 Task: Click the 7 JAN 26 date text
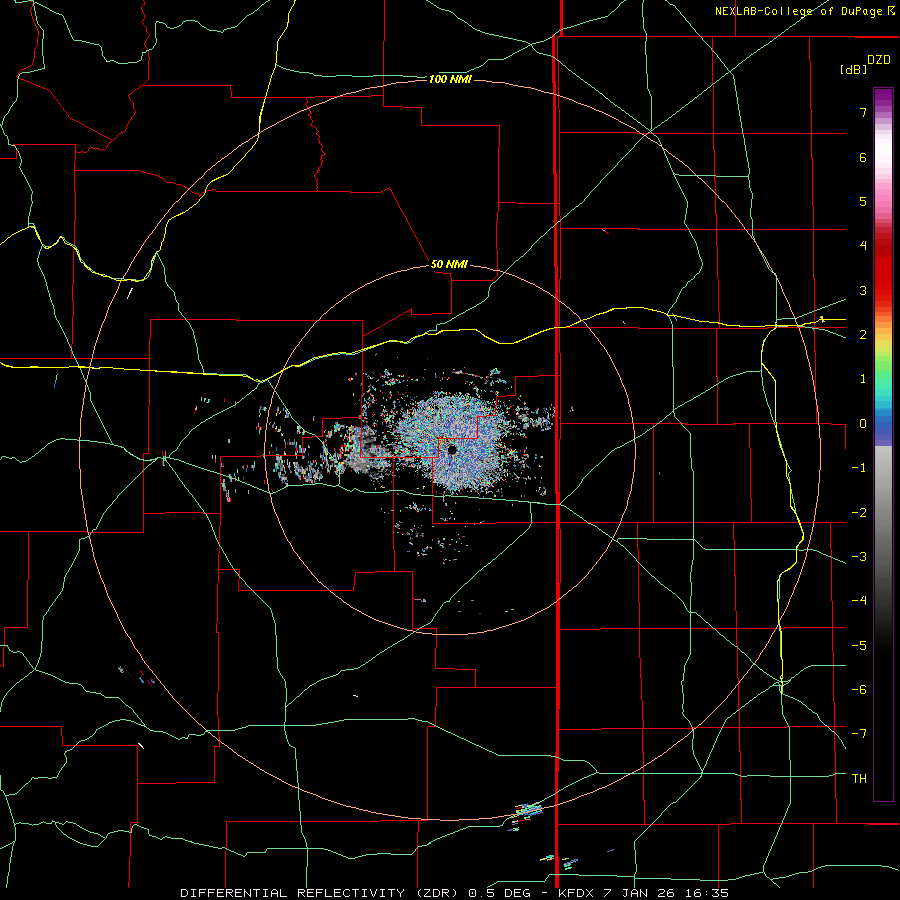click(638, 893)
